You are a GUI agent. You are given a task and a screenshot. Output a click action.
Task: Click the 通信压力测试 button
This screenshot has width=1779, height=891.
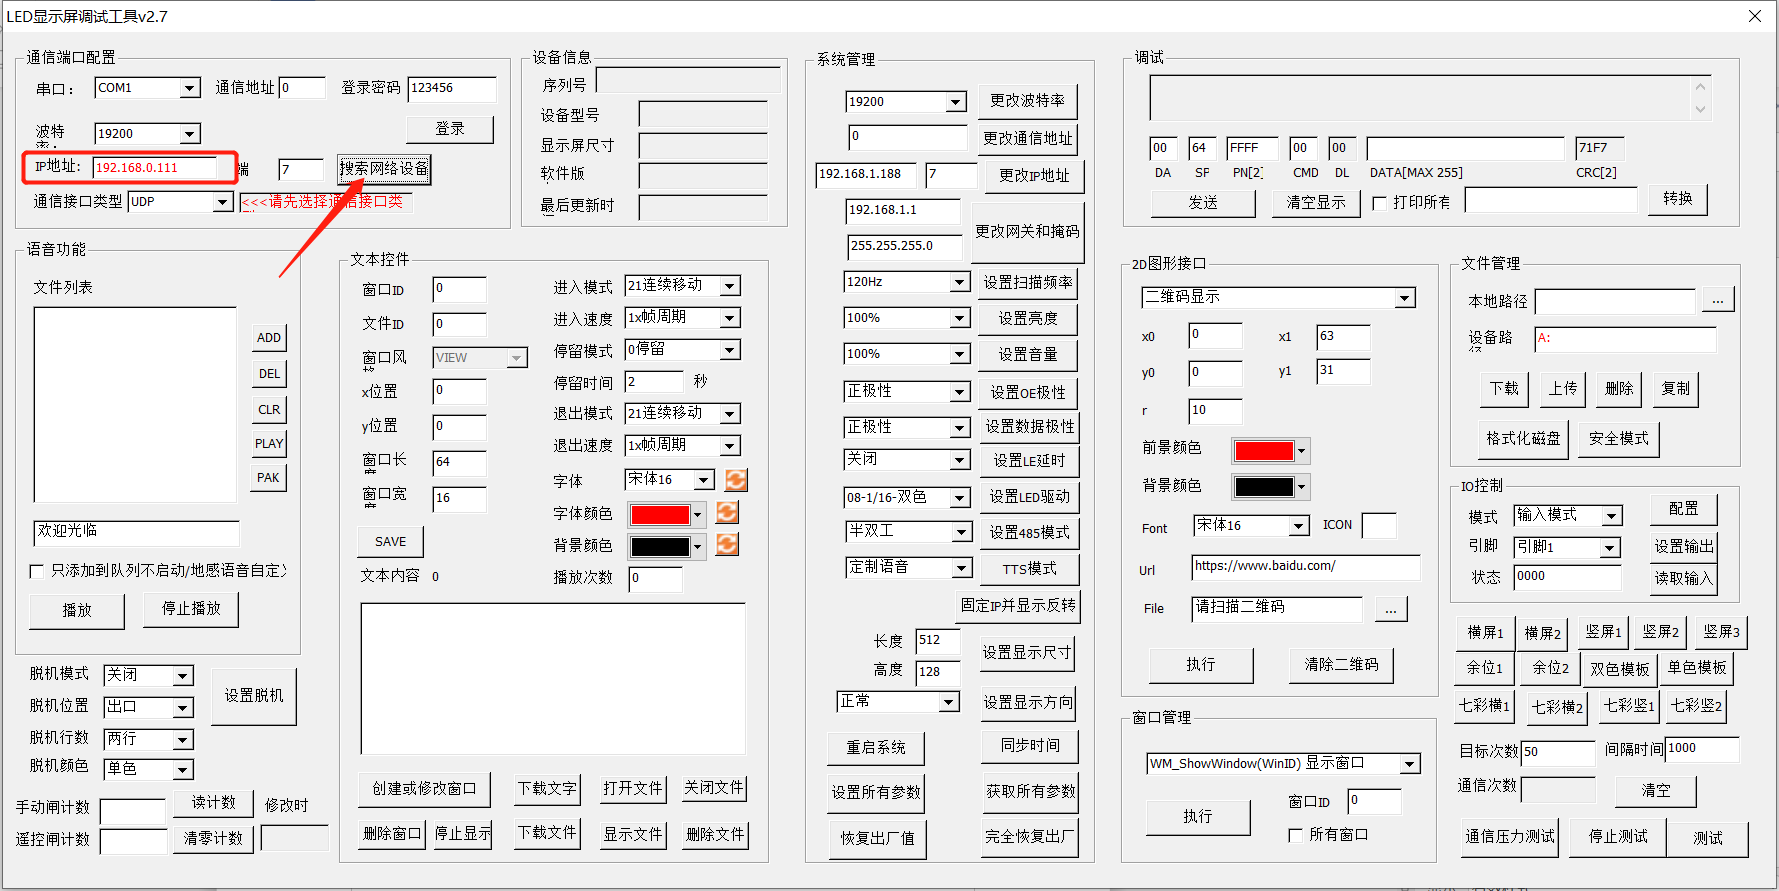point(1510,837)
